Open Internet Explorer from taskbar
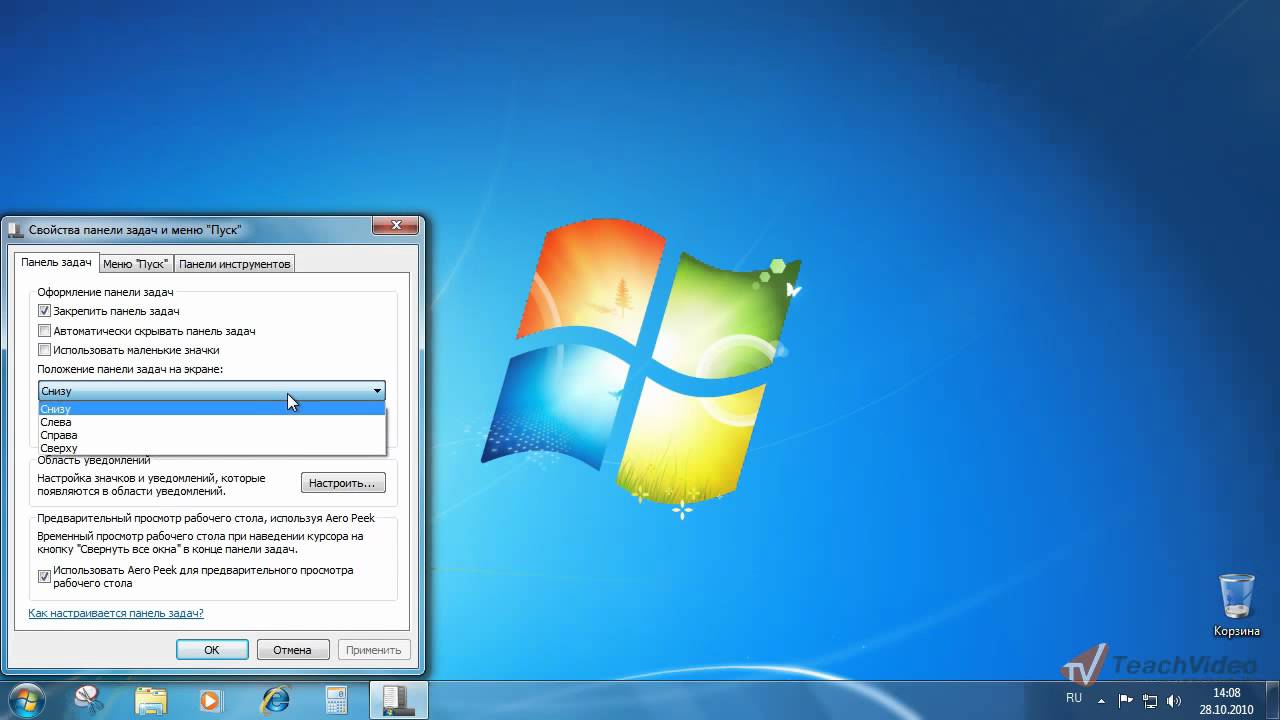The height and width of the screenshot is (720, 1280). coord(275,699)
